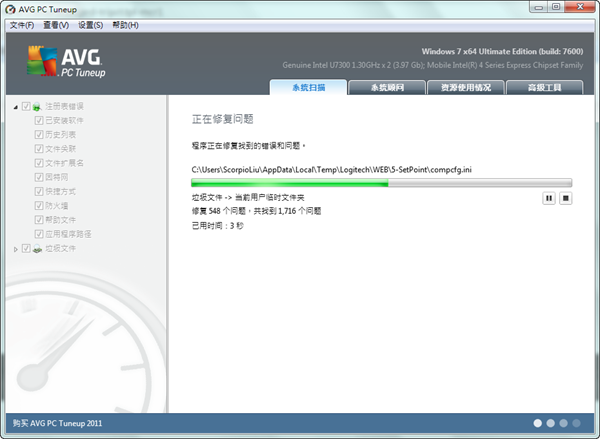
Task: Click the green repair progress bar
Action: pyautogui.click(x=382, y=183)
